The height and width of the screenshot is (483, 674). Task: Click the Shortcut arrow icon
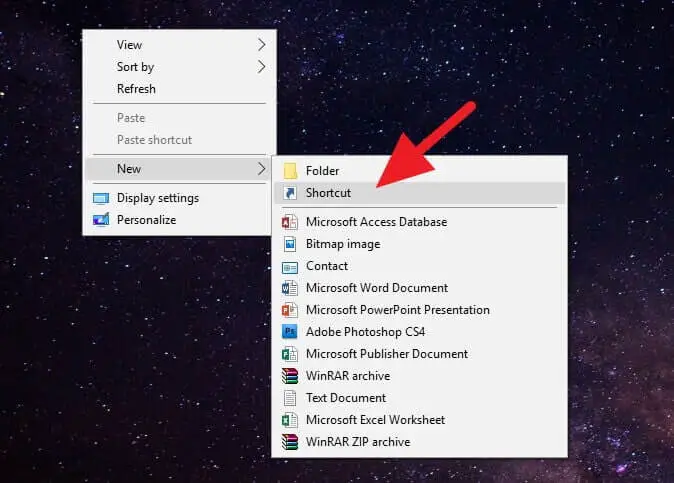tap(290, 193)
